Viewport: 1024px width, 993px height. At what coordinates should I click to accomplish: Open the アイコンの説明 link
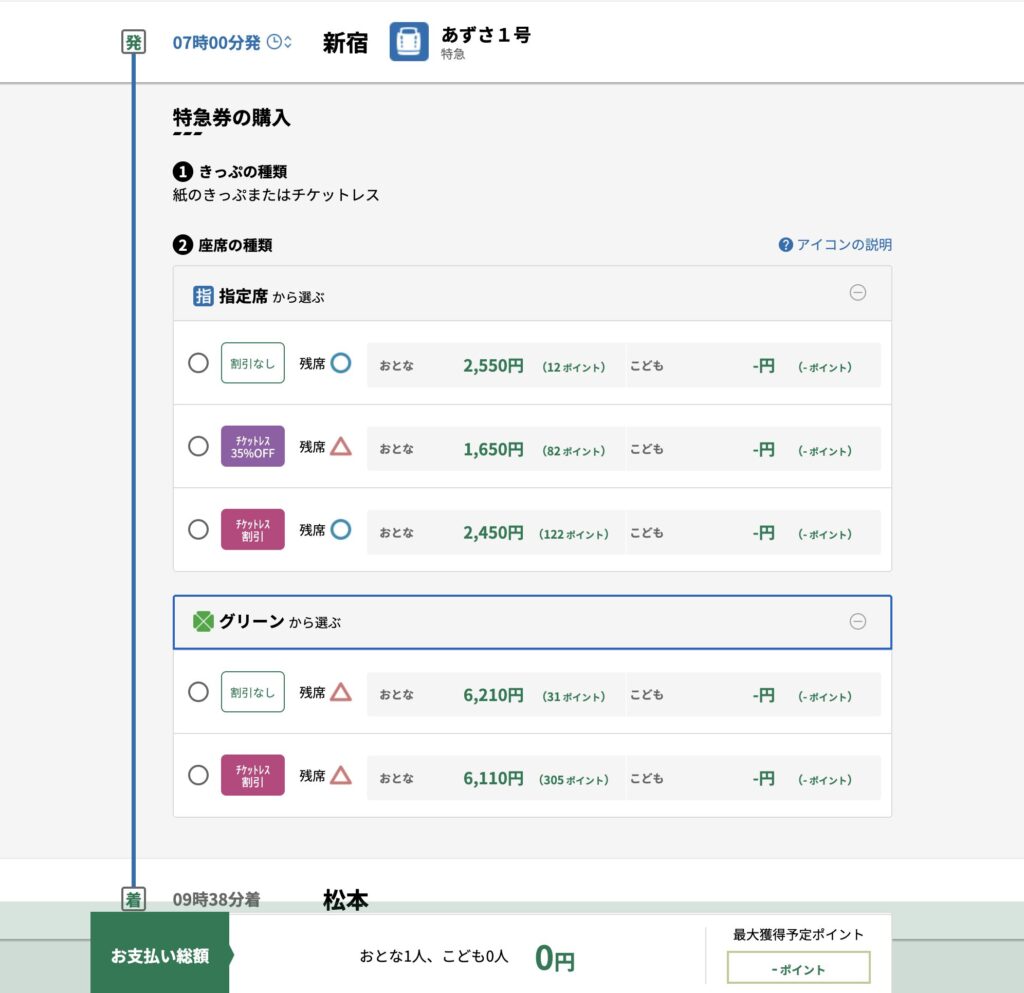tap(843, 245)
